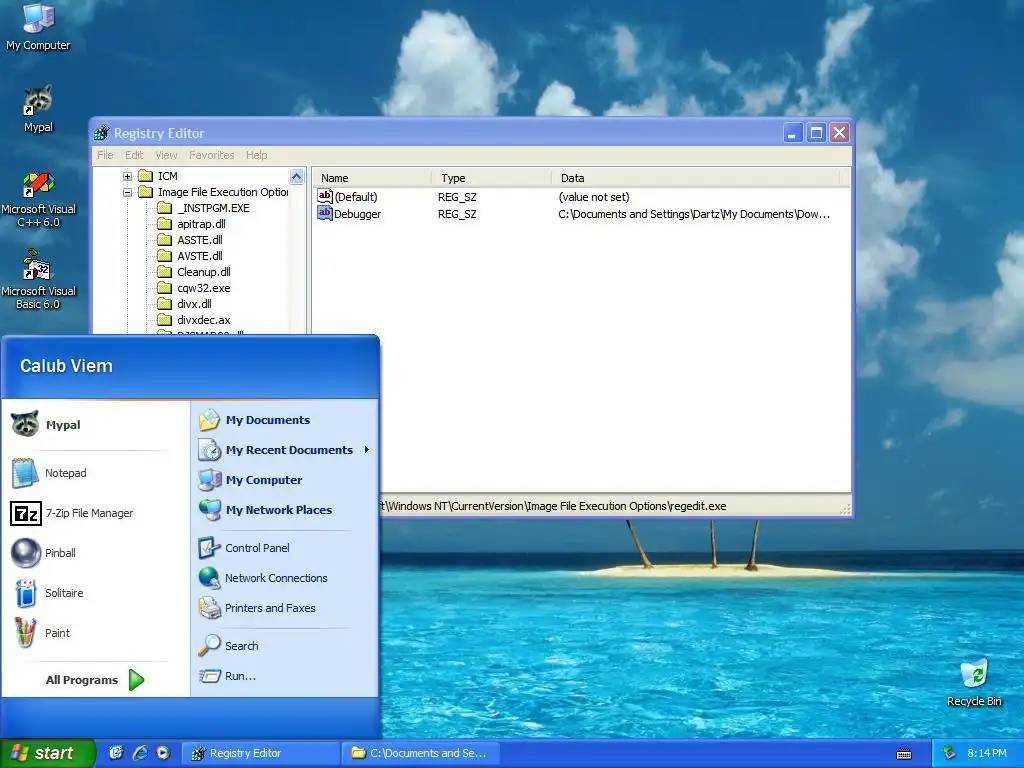Screen dimensions: 1024x768
Task: Click the Start button
Action: (48, 753)
